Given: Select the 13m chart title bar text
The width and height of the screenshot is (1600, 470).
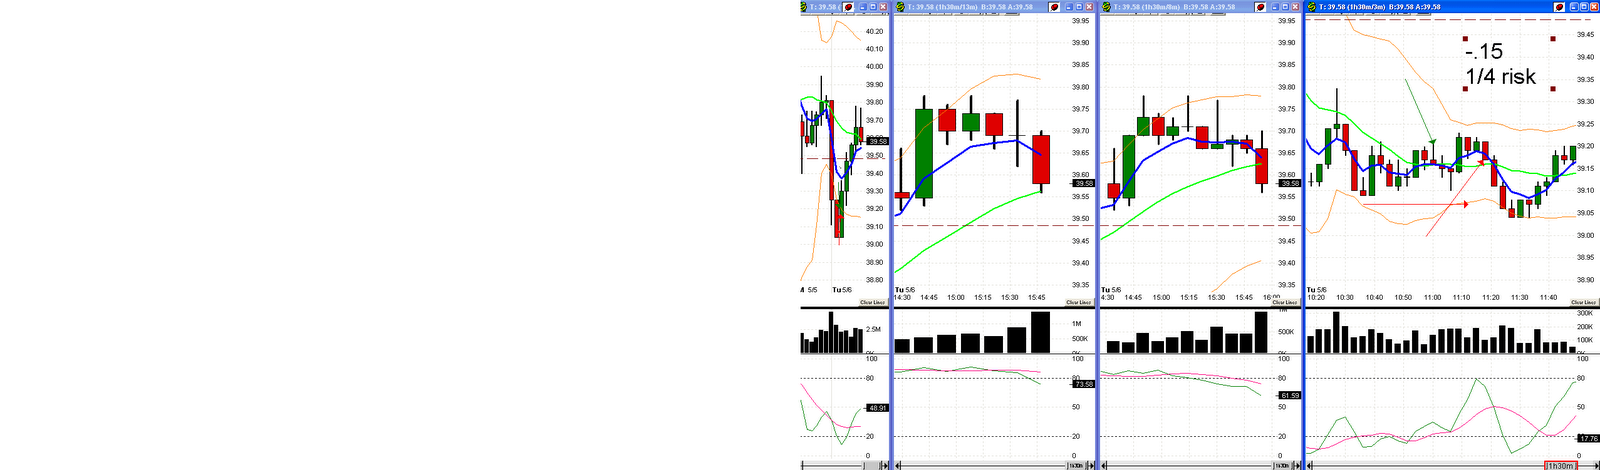Looking at the screenshot, I should coord(969,7).
